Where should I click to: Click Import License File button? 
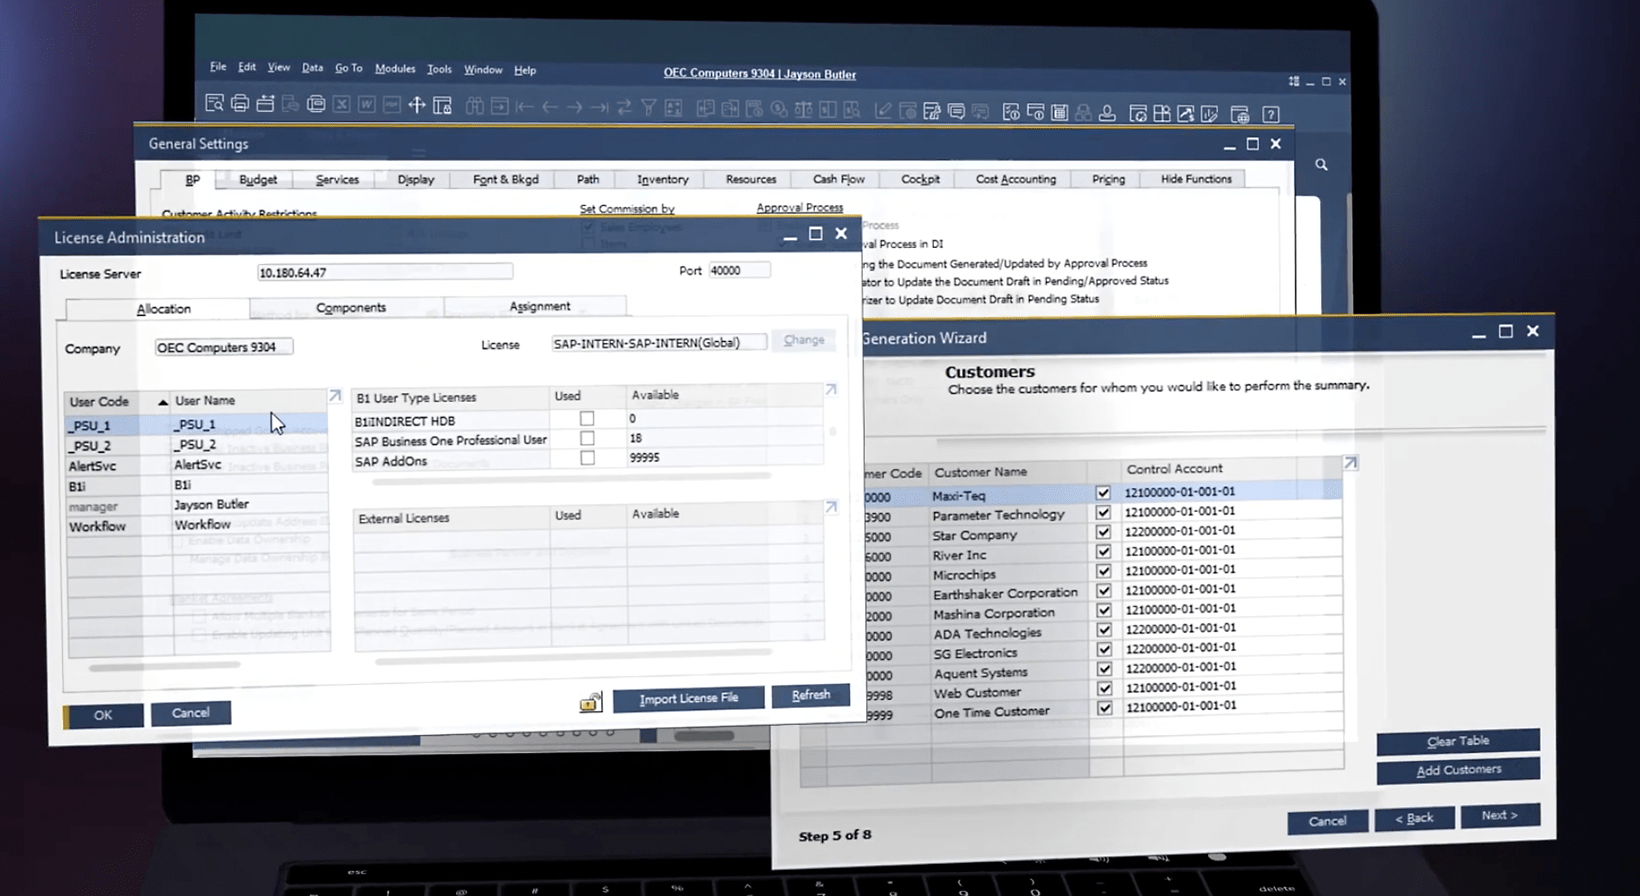[x=688, y=698]
